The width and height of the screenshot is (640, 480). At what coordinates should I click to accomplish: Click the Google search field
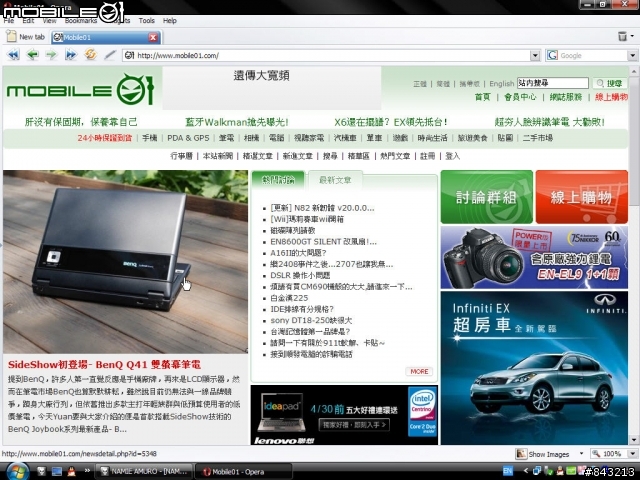pos(592,56)
